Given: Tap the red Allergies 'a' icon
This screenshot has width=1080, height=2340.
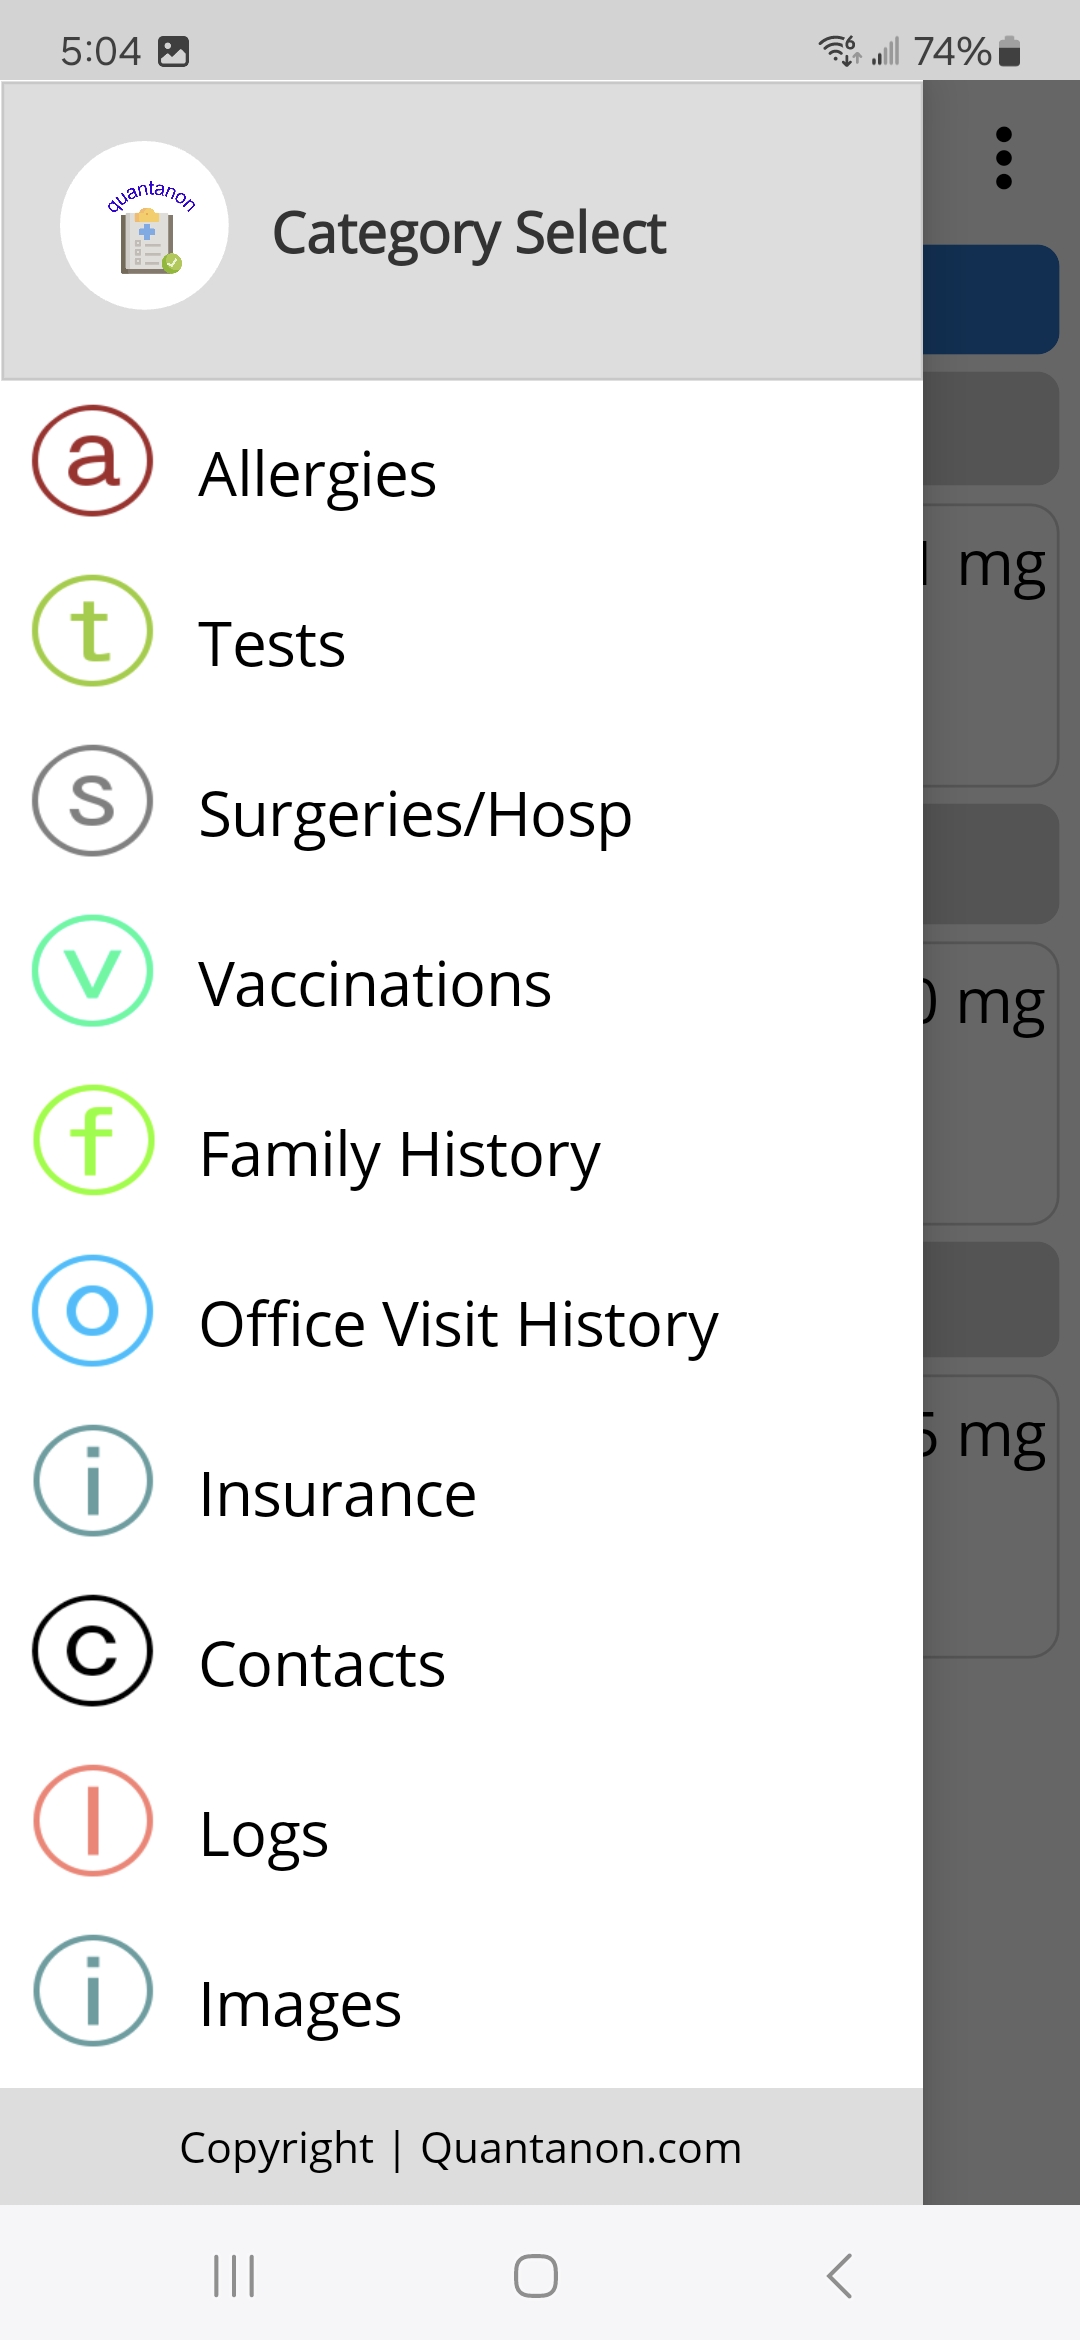Looking at the screenshot, I should [92, 461].
